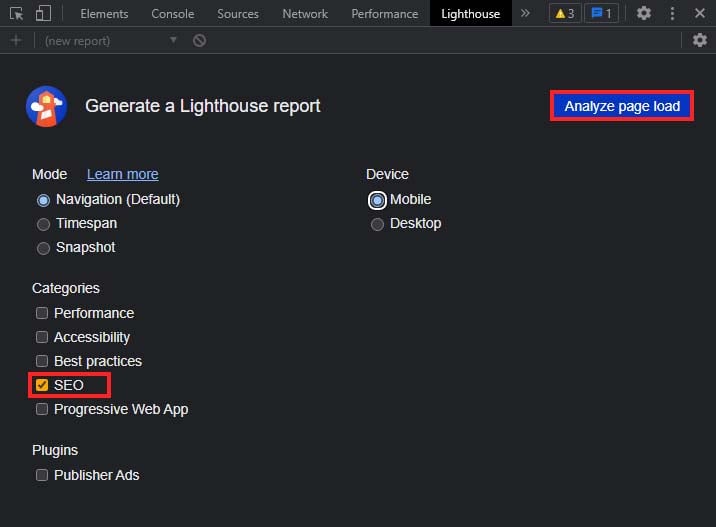
Task: Show more tabs with double chevron
Action: pos(525,13)
